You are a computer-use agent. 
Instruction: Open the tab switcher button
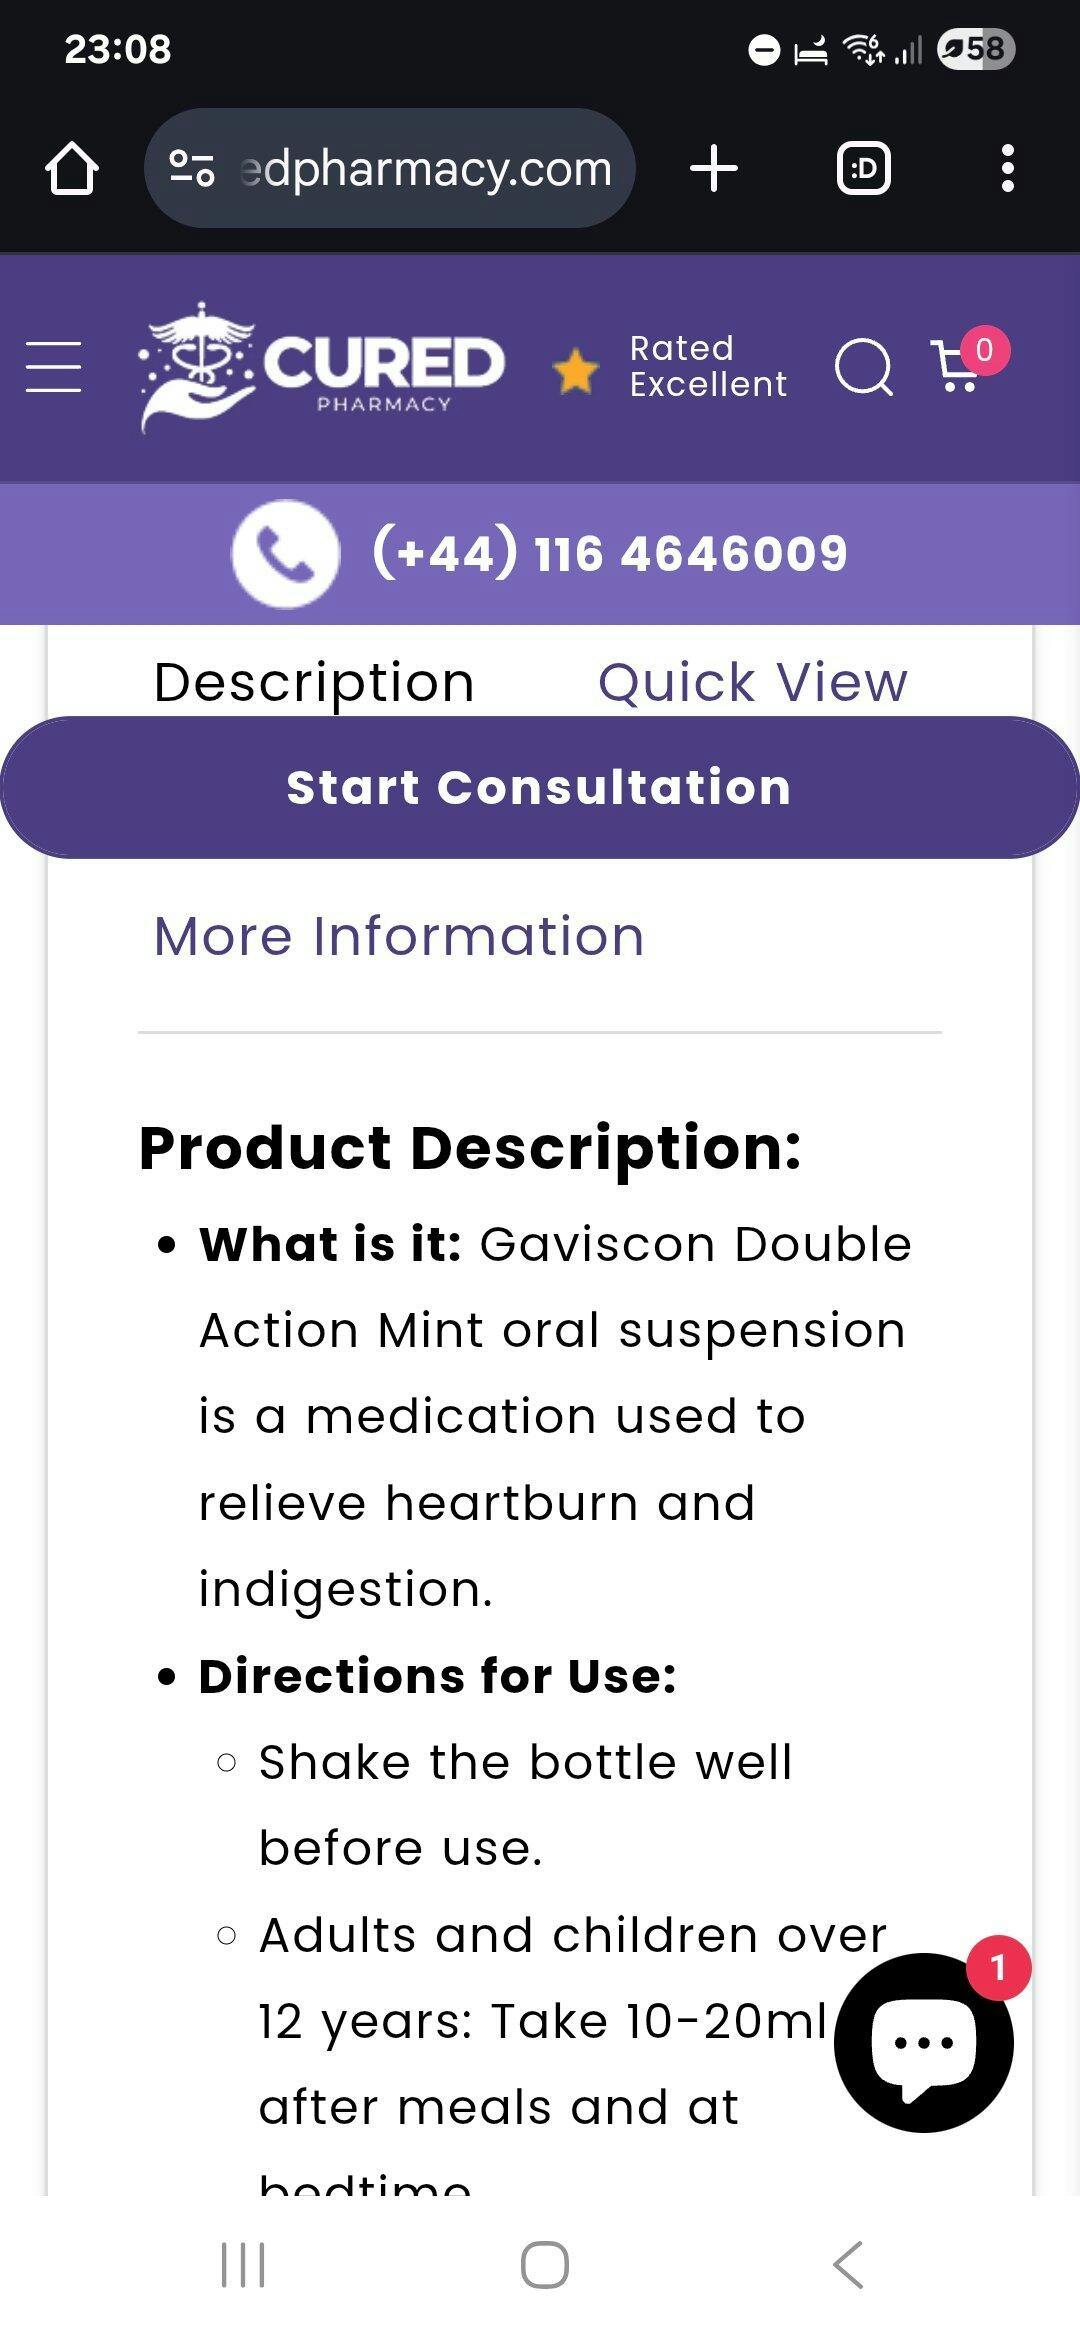(864, 168)
